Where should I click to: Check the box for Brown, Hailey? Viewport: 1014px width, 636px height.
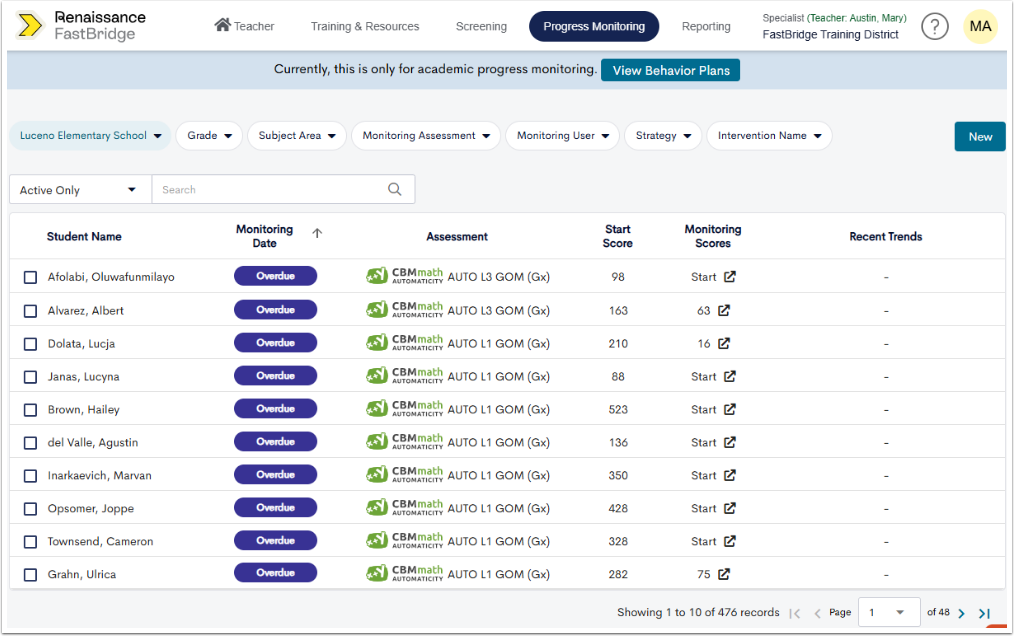[x=30, y=410]
